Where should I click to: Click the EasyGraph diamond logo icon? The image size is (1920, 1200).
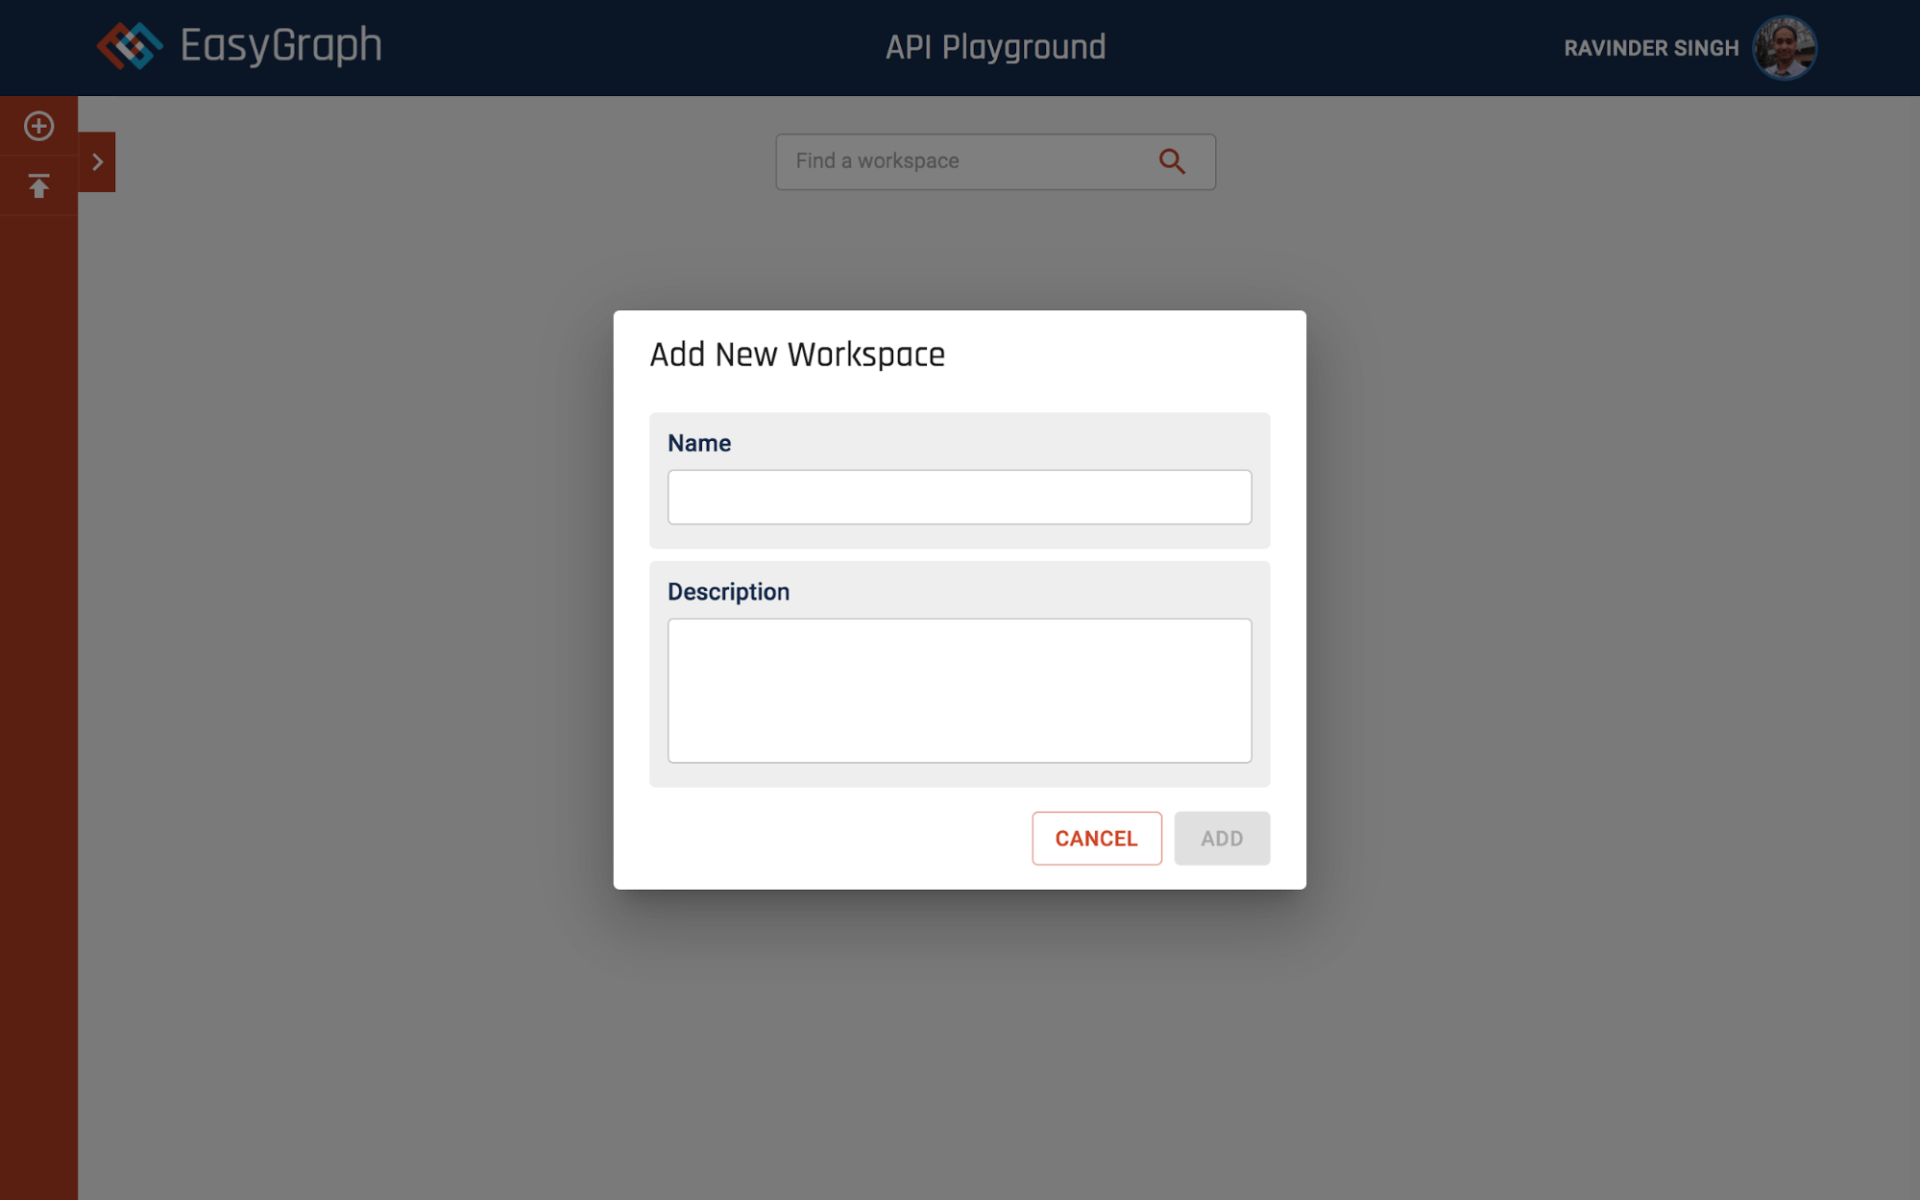(130, 46)
